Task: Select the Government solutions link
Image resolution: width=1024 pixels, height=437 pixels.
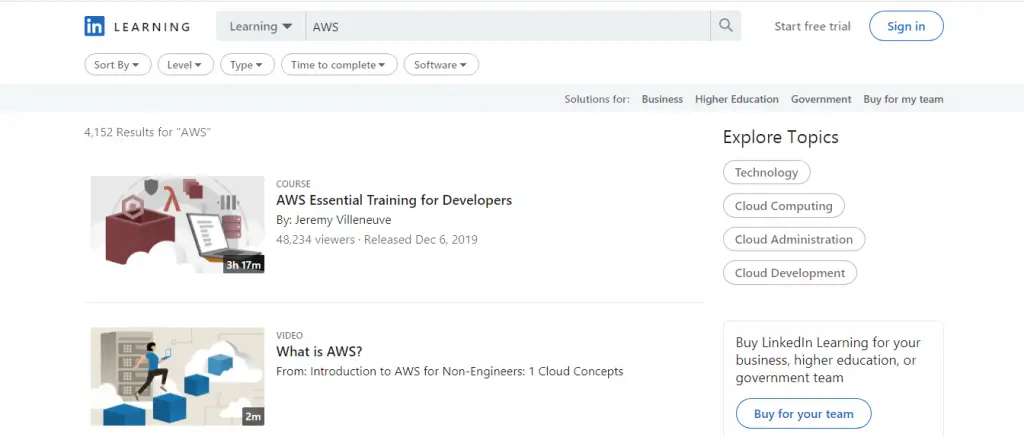Action: 821,99
